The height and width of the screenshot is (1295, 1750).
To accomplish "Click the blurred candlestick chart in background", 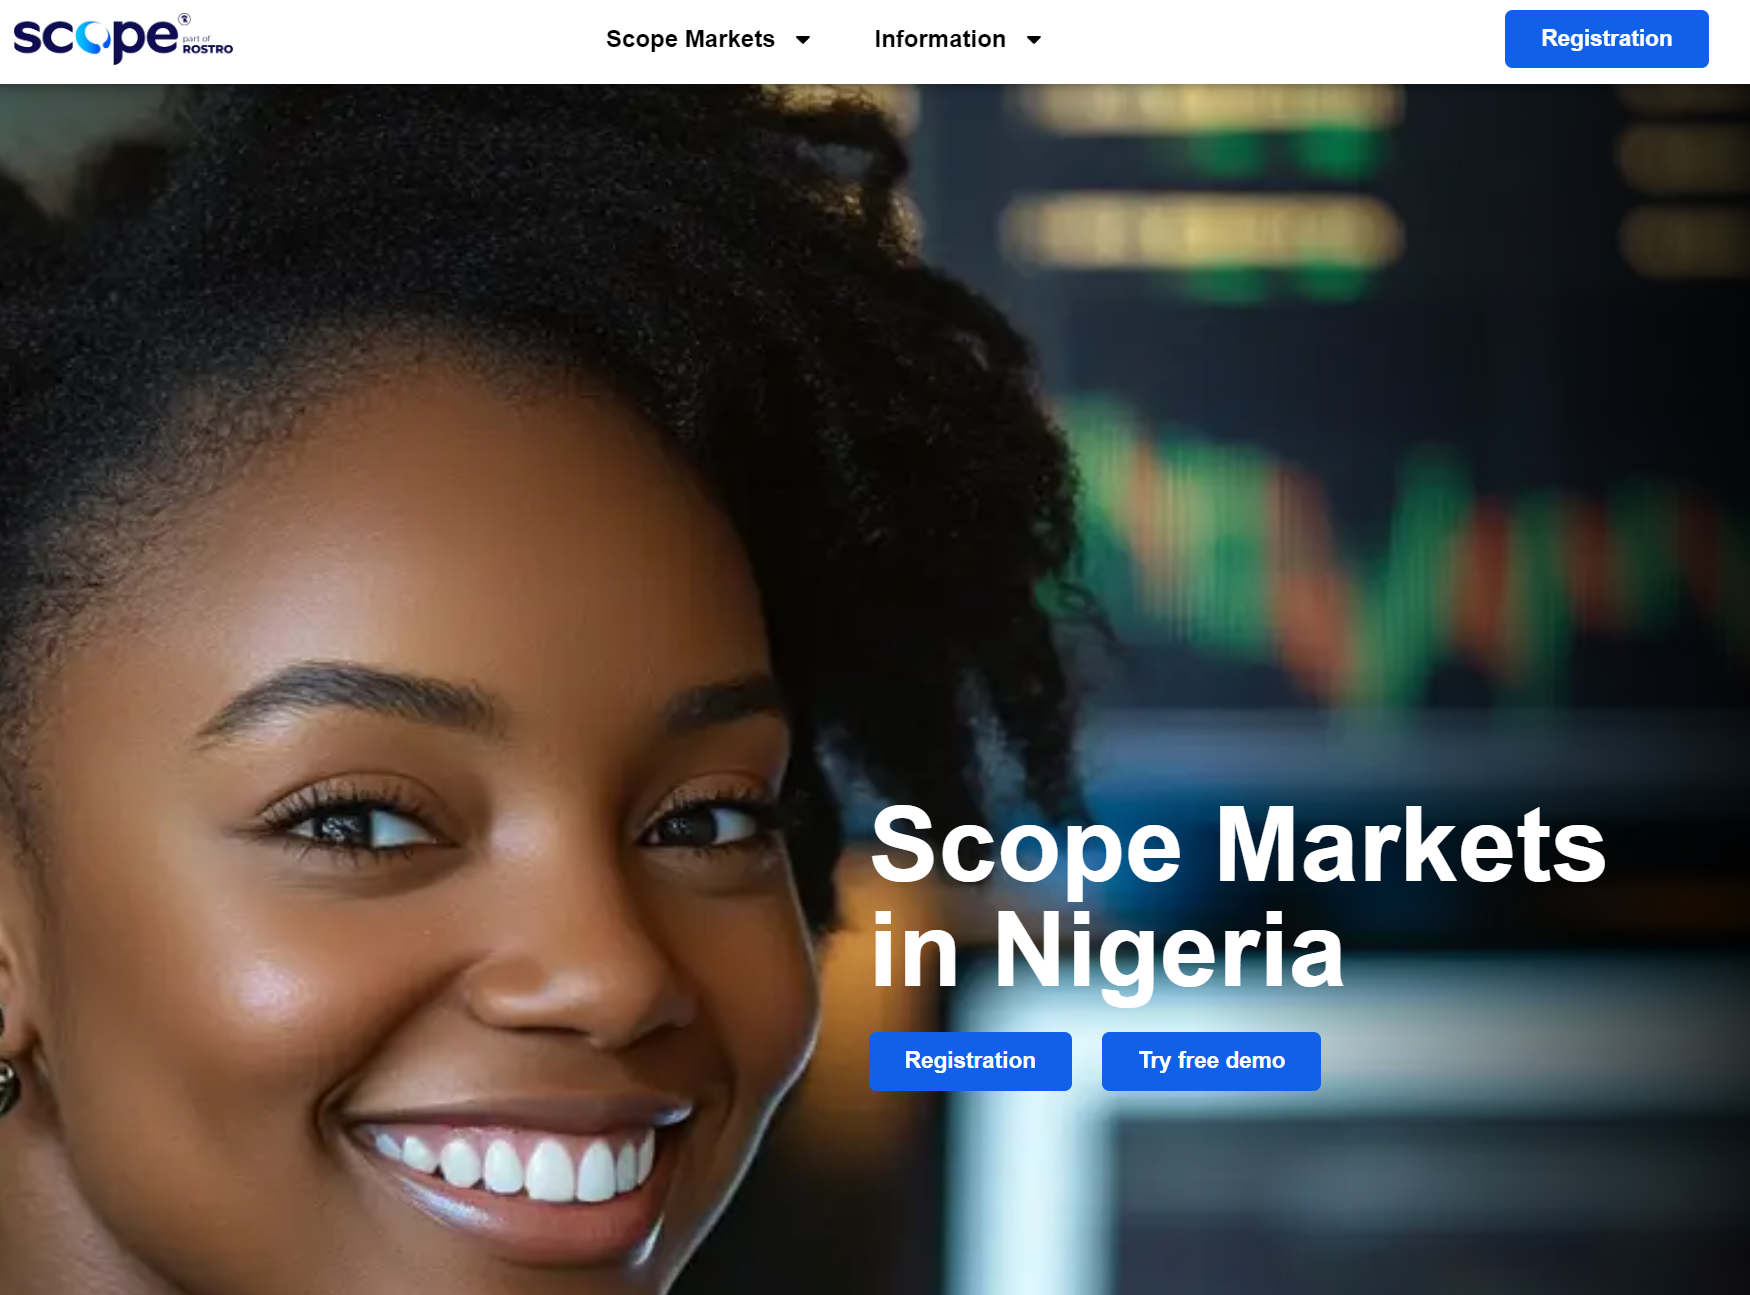I will point(1400,560).
